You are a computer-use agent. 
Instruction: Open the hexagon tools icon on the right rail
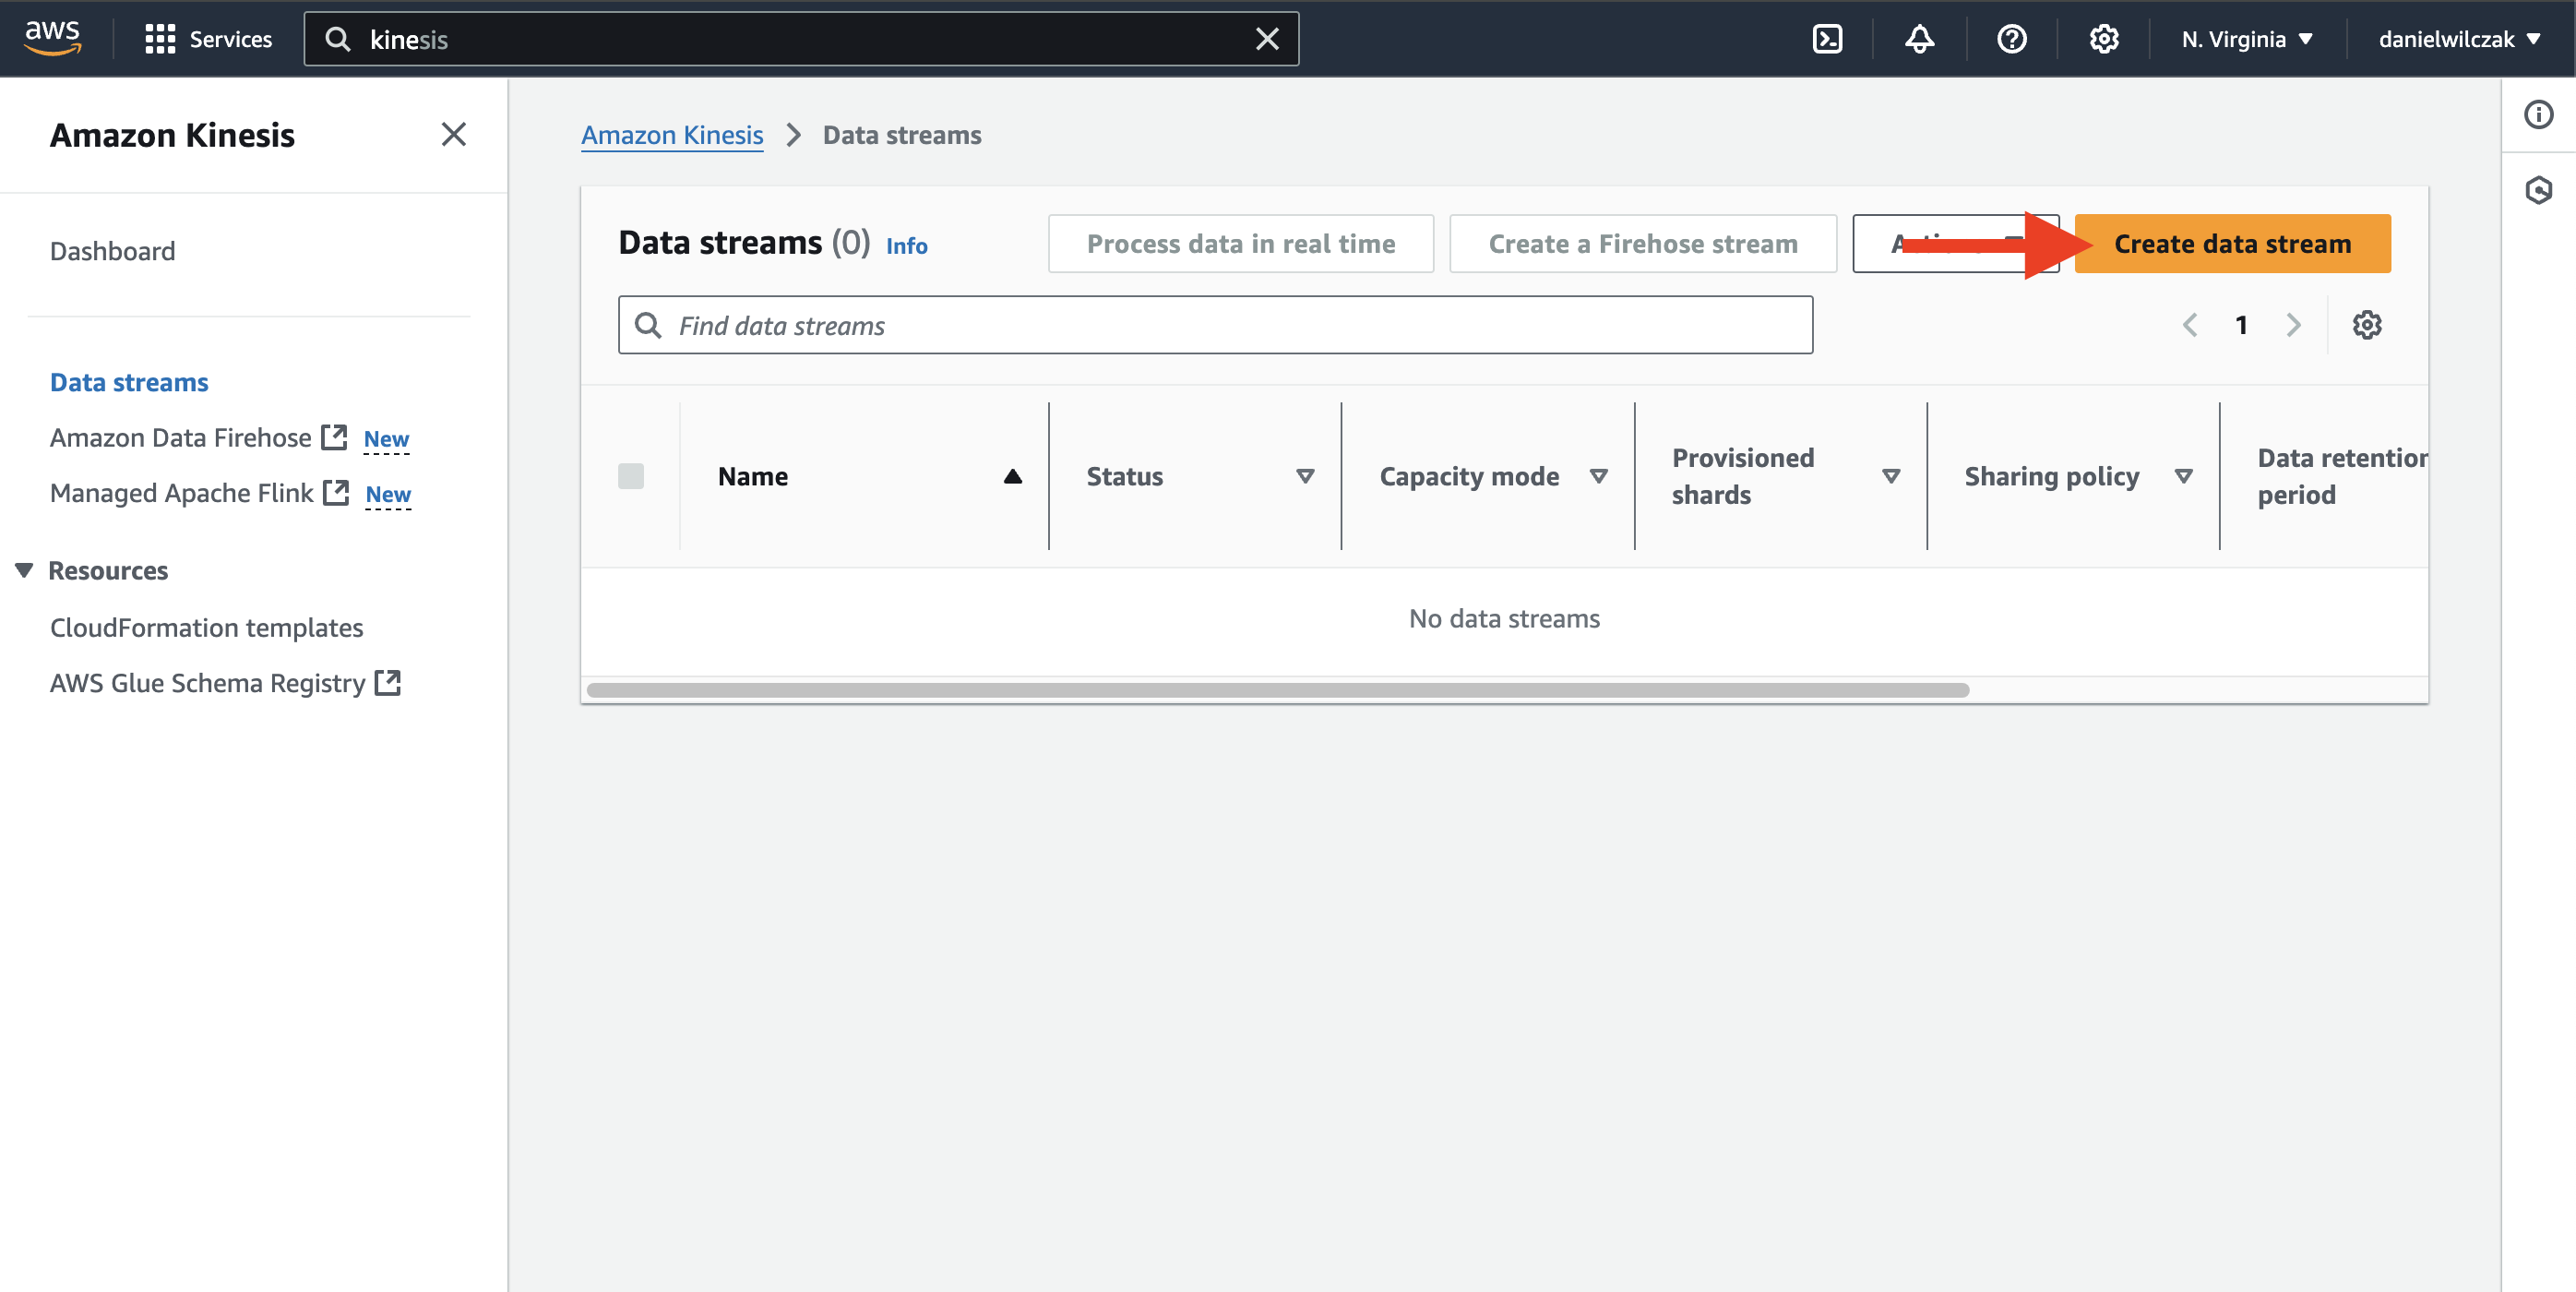point(2537,190)
